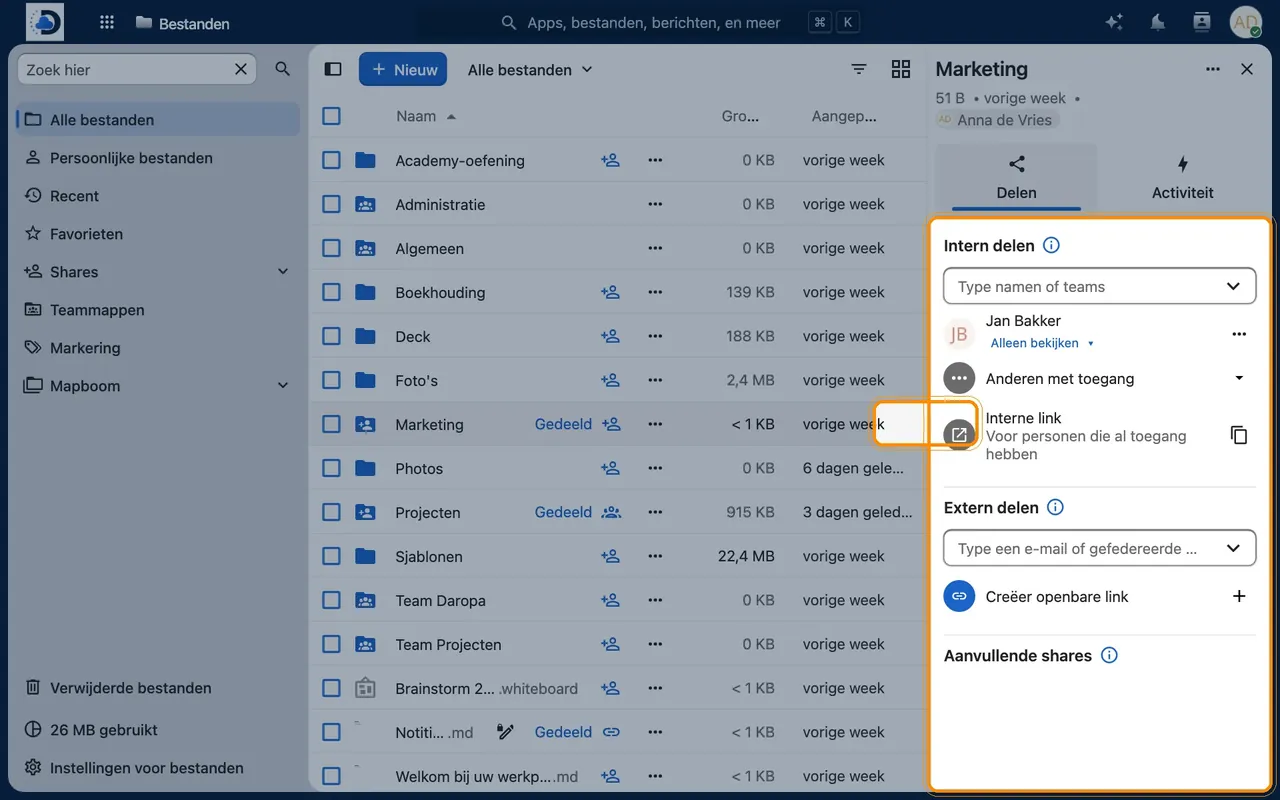Viewport: 1280px width, 800px height.
Task: Open Persoonlijke bestanden in sidebar
Action: [x=158, y=158]
